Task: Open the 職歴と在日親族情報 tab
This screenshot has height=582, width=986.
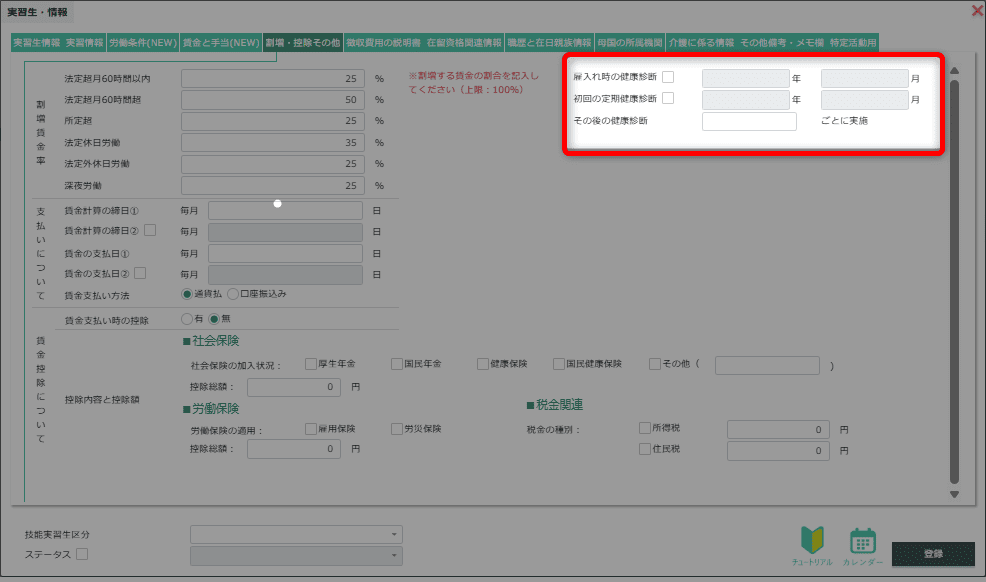Action: 549,43
